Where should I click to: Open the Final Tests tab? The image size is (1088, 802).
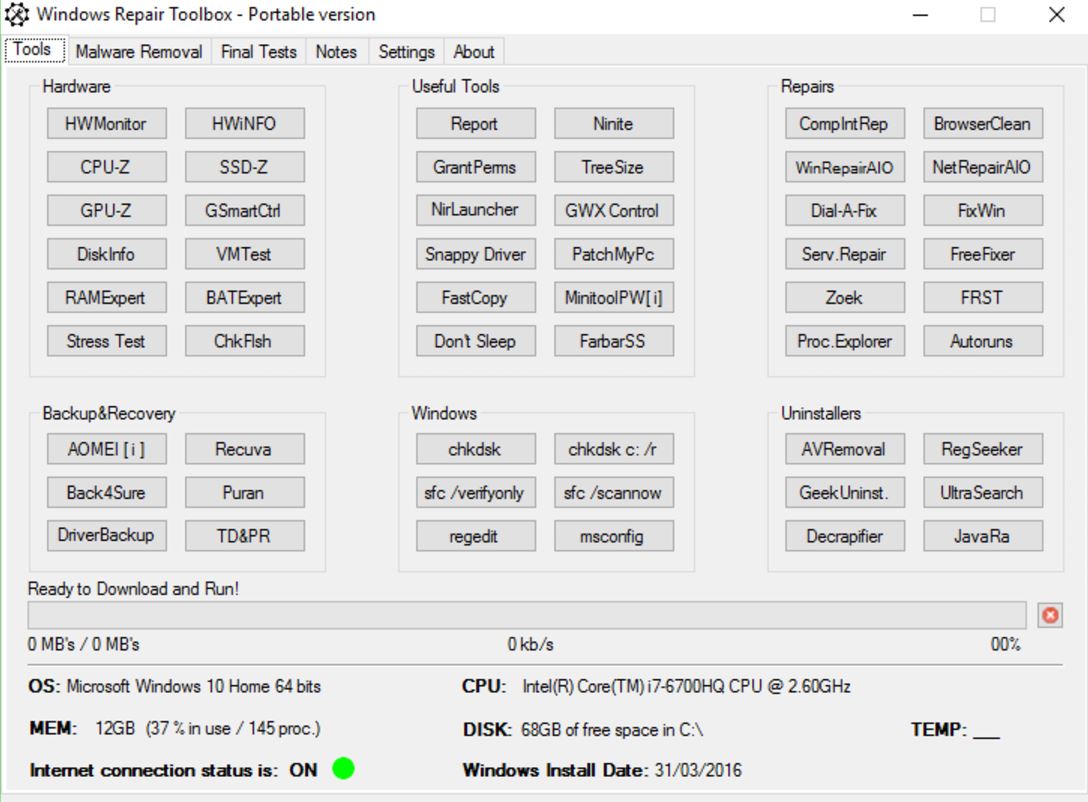point(258,52)
